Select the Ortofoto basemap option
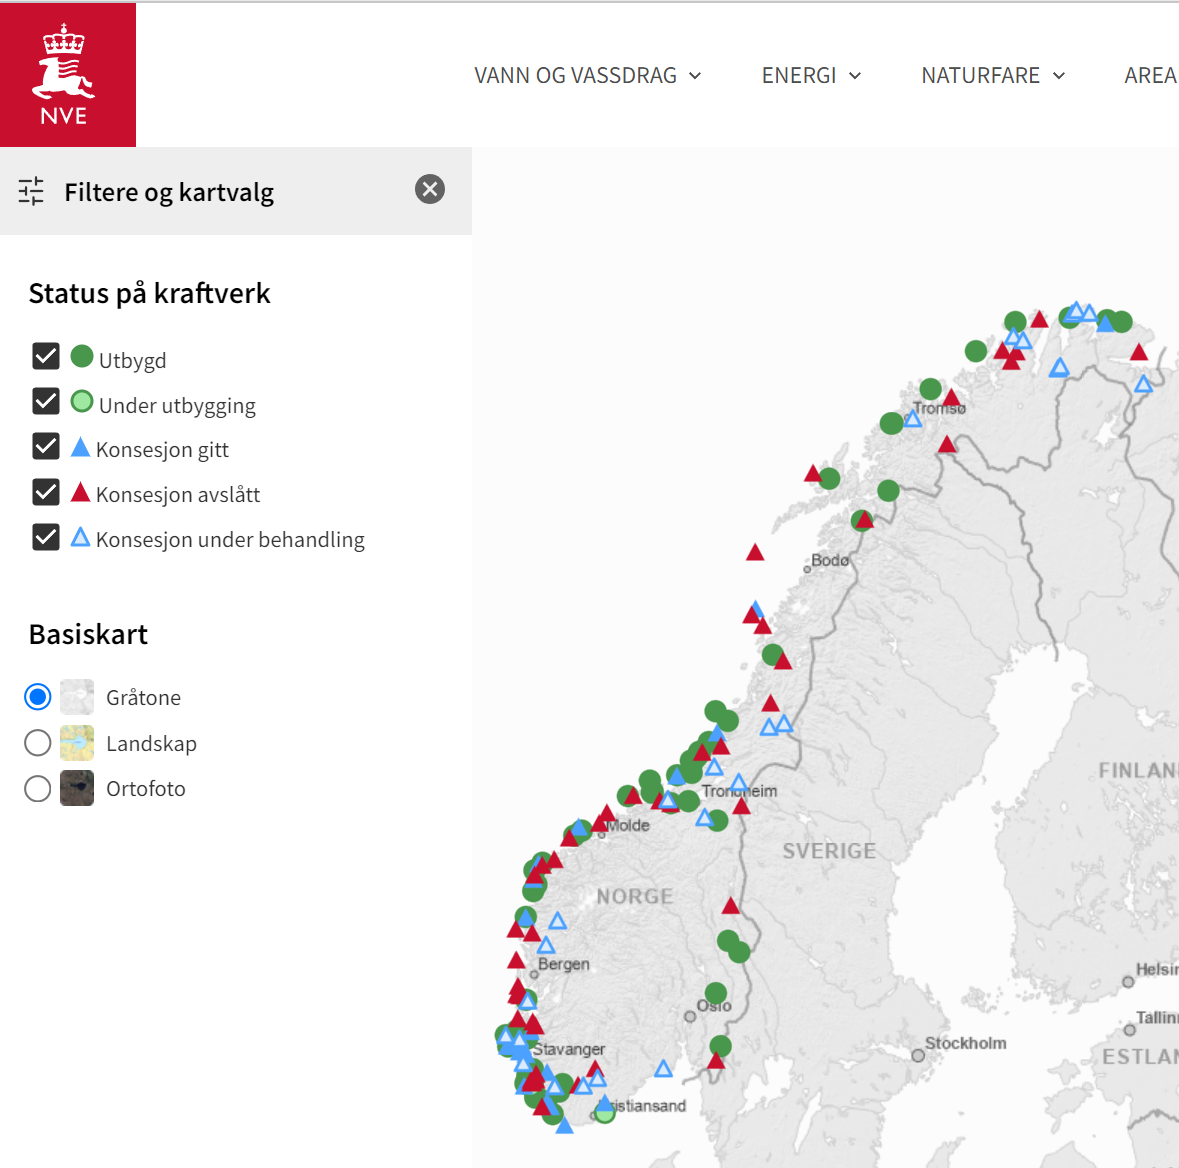This screenshot has width=1179, height=1168. [x=38, y=789]
